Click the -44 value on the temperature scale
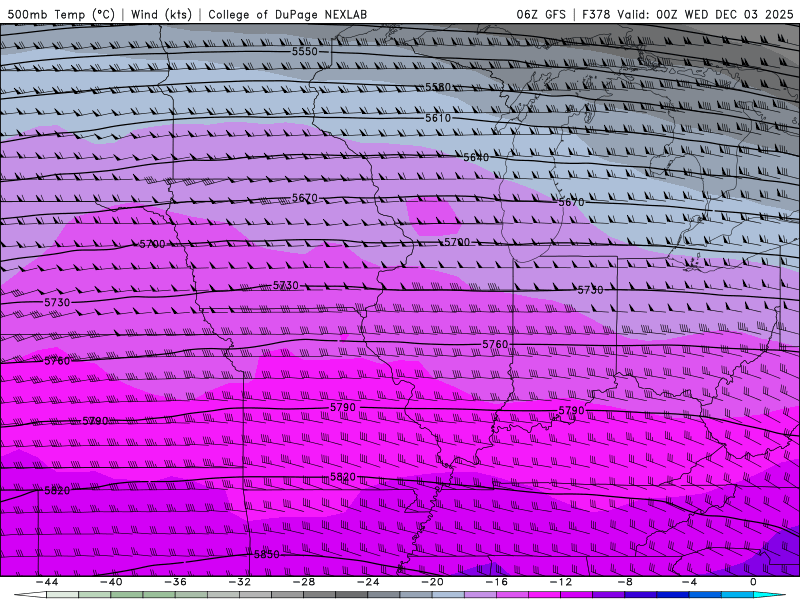This screenshot has width=800, height=600. tap(46, 582)
